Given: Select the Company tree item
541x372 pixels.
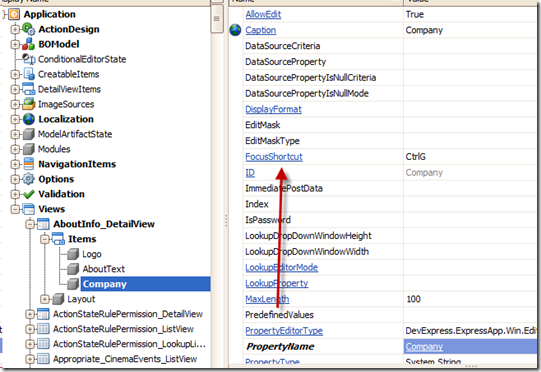Looking at the screenshot, I should [x=105, y=284].
